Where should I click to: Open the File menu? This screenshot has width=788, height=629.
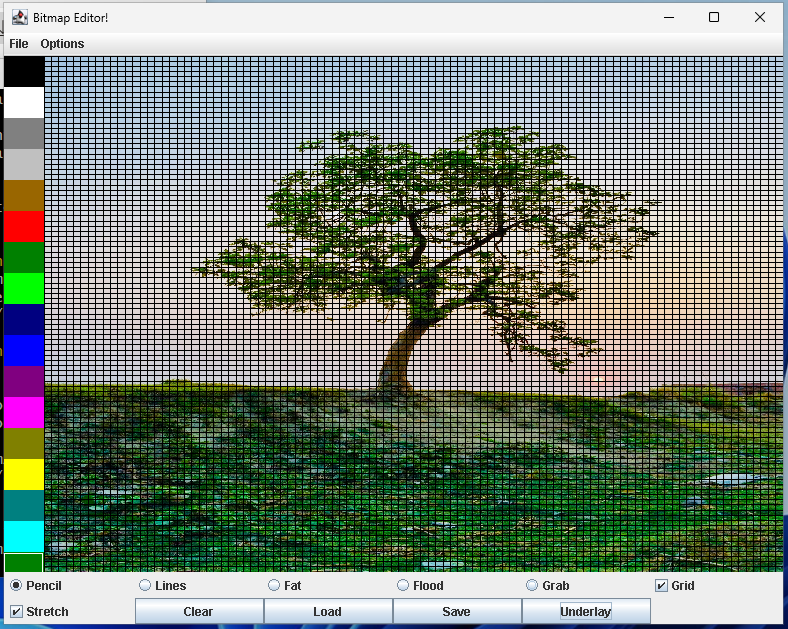(19, 44)
